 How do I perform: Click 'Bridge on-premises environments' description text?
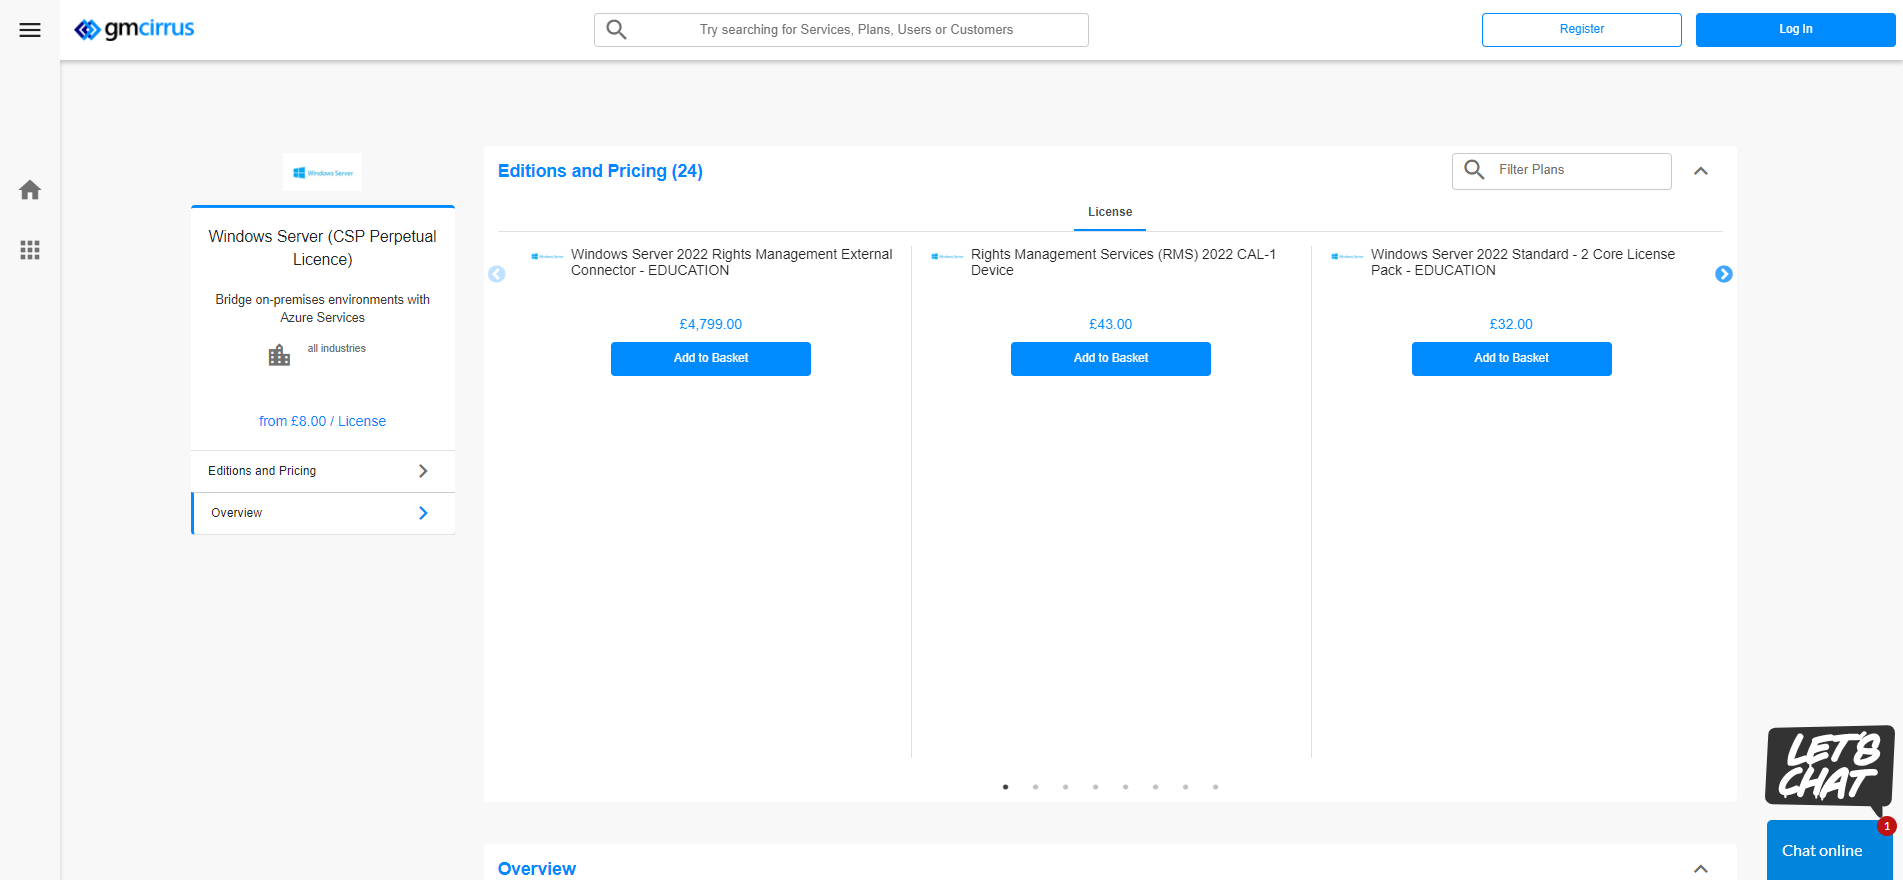click(x=322, y=308)
